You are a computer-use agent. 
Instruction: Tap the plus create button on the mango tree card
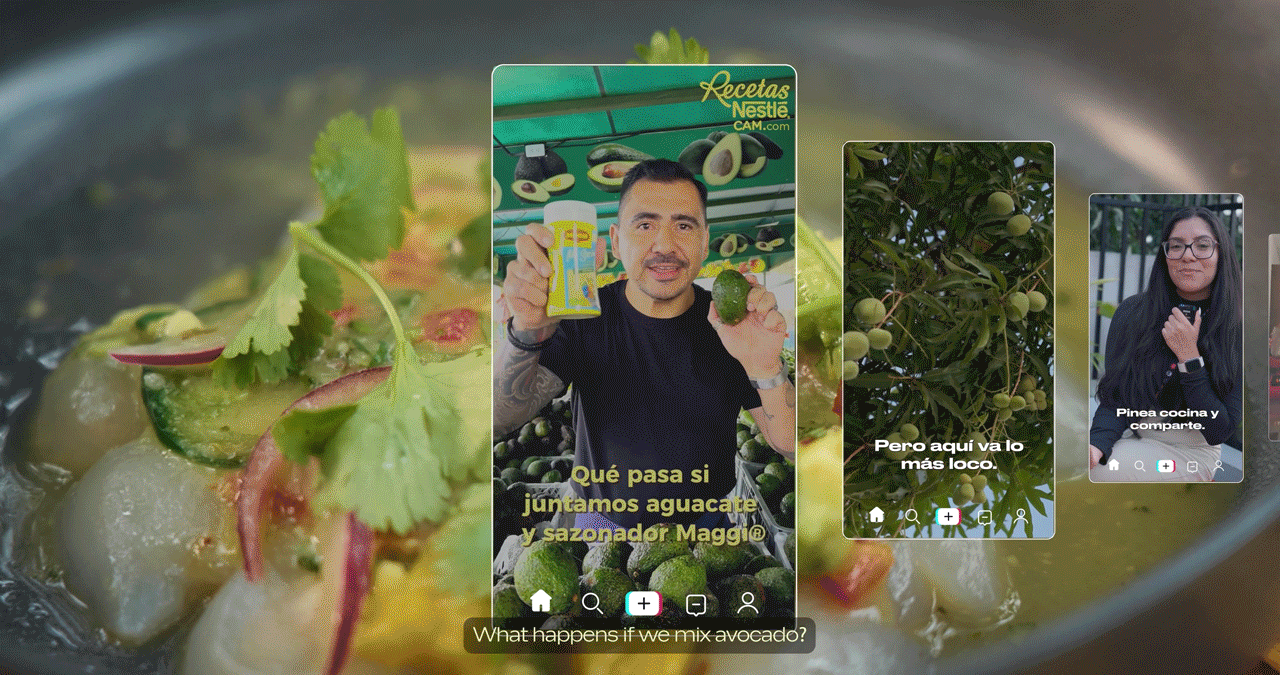click(948, 517)
